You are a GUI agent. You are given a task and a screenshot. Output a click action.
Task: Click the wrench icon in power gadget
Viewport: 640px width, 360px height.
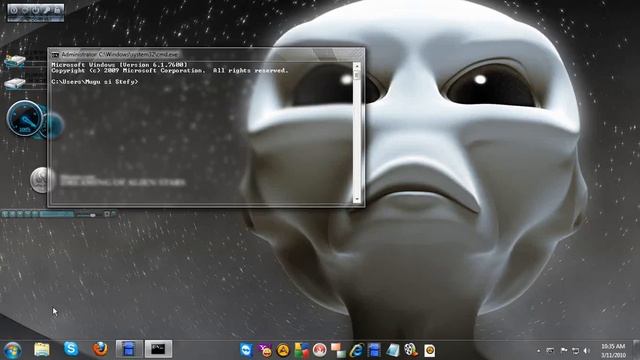point(47,9)
